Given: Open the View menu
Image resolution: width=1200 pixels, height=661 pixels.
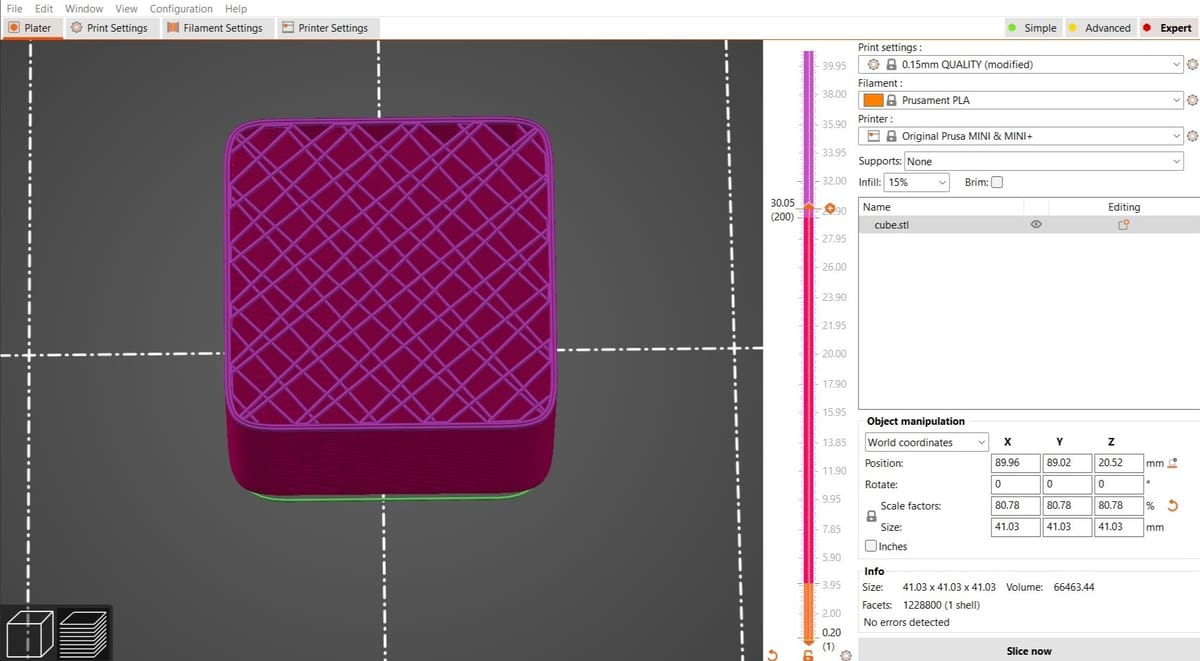Looking at the screenshot, I should (126, 9).
